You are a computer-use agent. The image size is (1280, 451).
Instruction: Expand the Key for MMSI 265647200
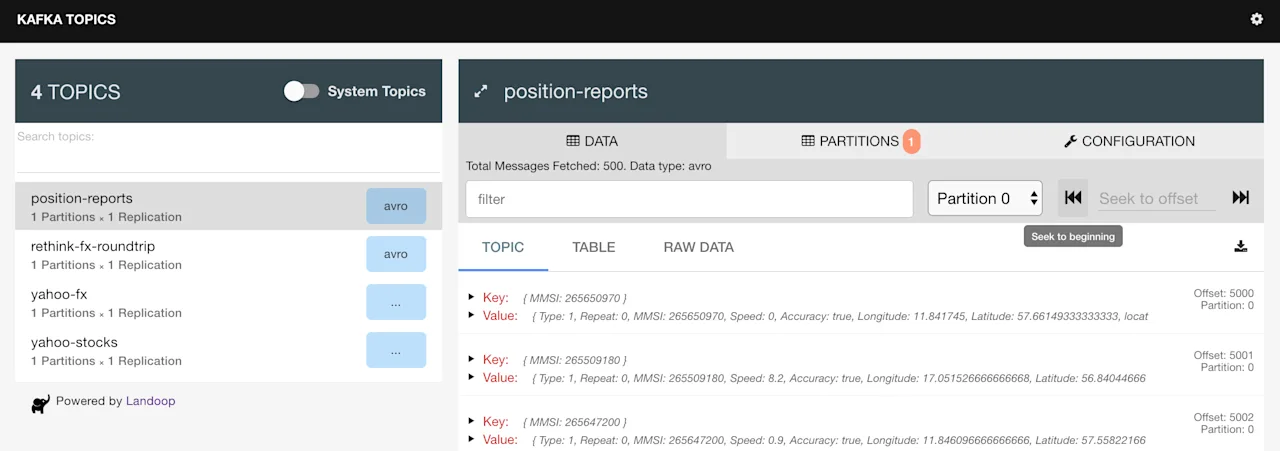coord(471,421)
